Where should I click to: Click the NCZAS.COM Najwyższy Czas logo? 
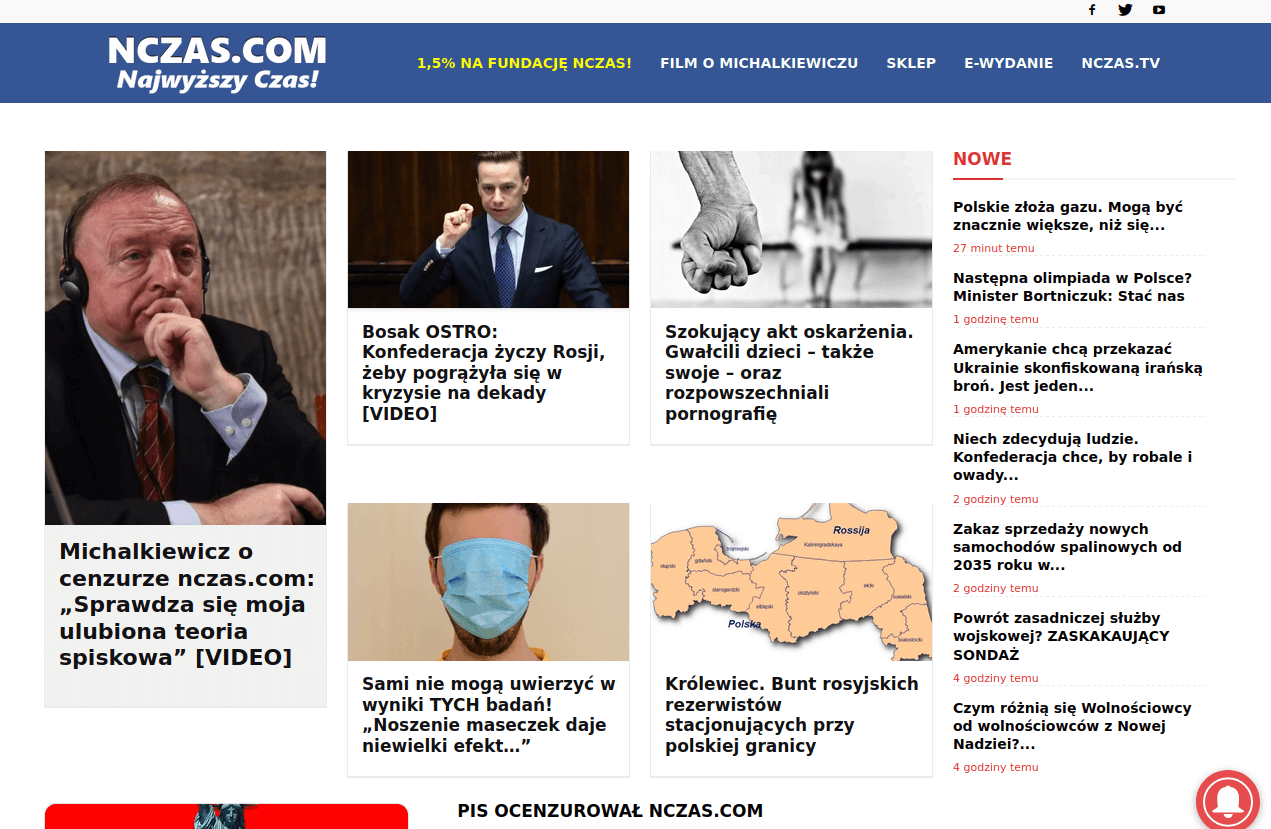tap(217, 63)
